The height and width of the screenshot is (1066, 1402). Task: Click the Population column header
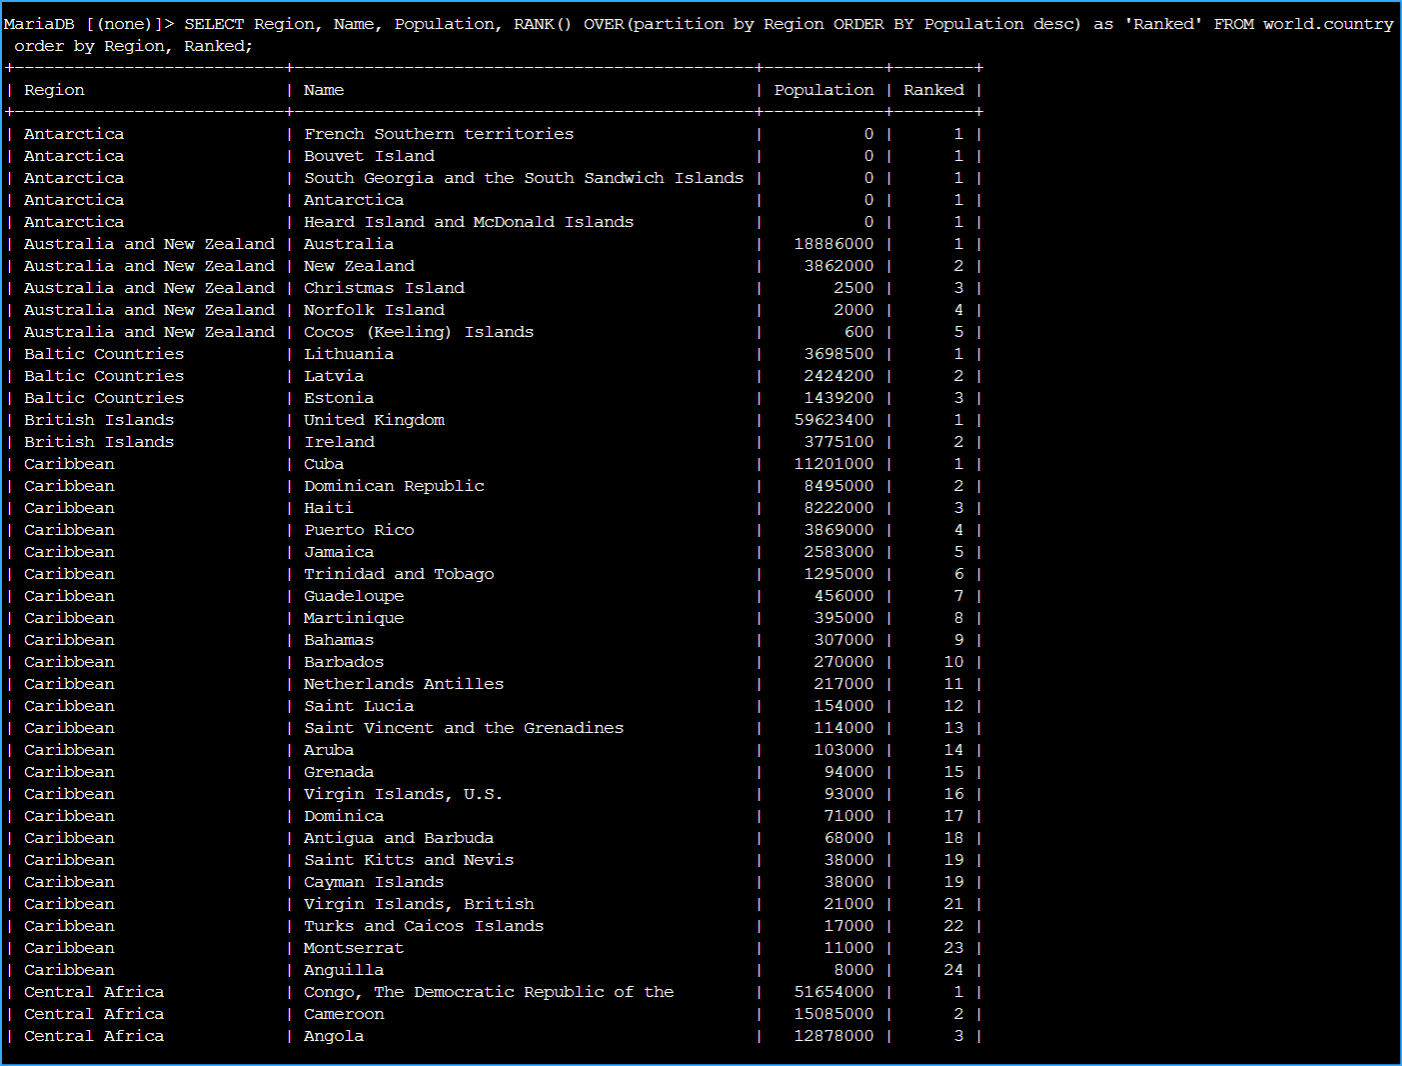click(823, 90)
